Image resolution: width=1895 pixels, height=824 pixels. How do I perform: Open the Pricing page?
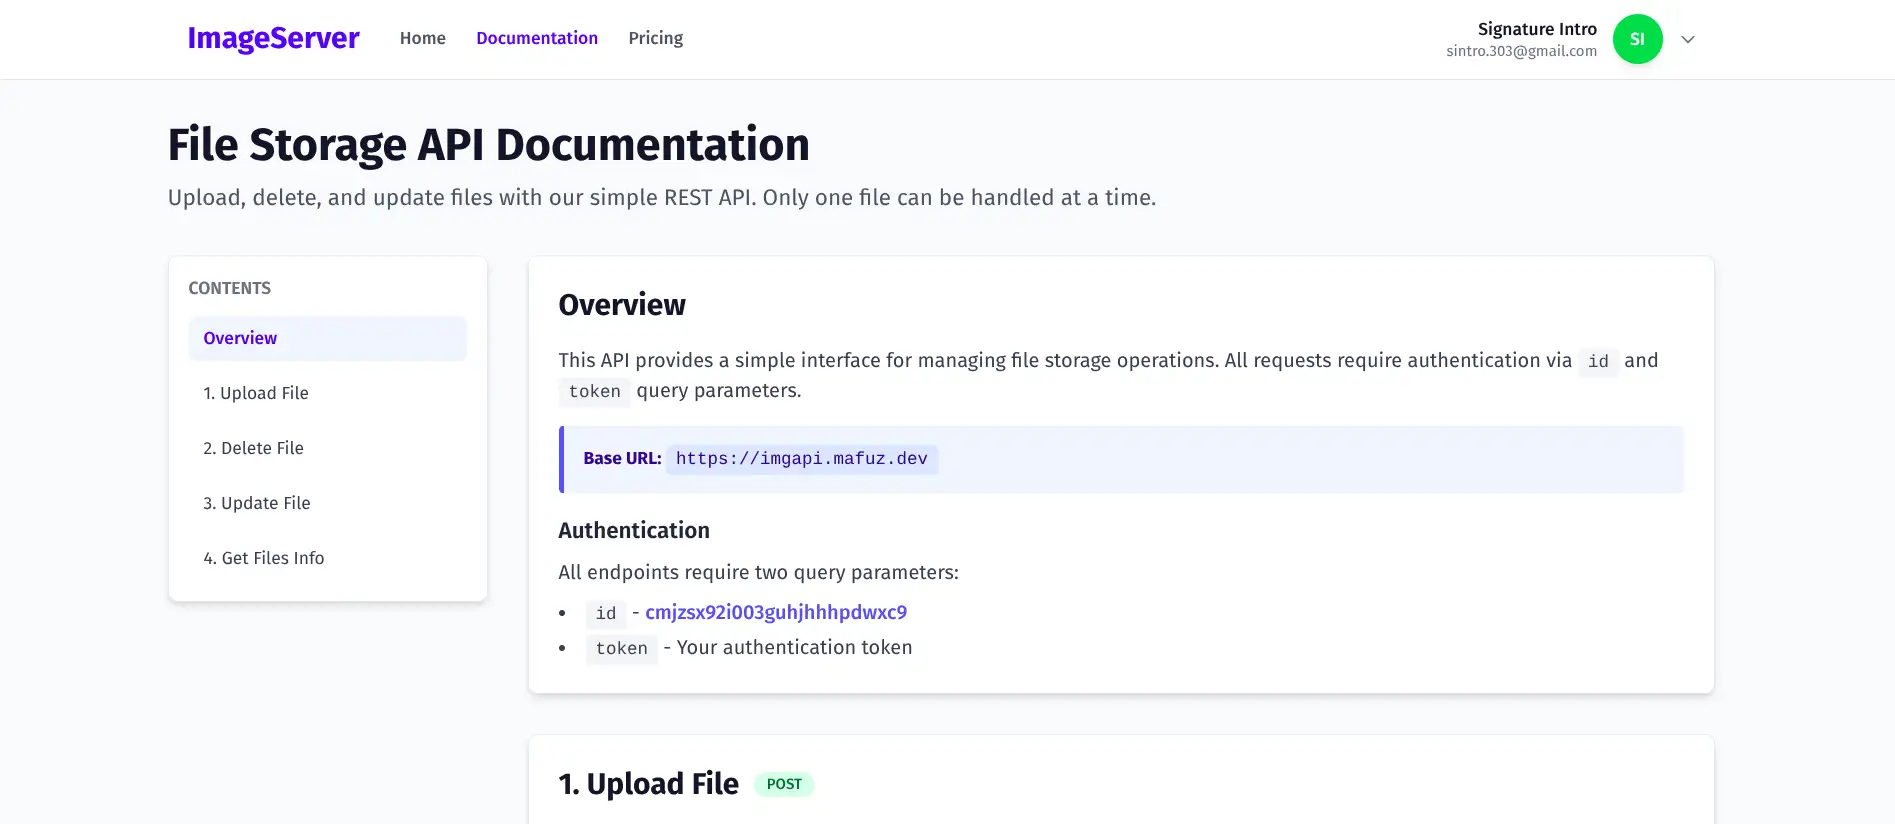pos(655,38)
